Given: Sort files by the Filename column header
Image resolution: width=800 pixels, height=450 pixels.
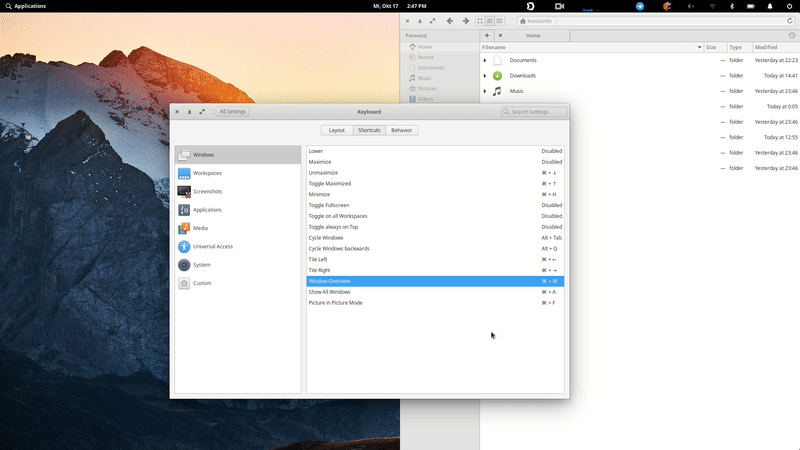Looking at the screenshot, I should click(x=592, y=47).
